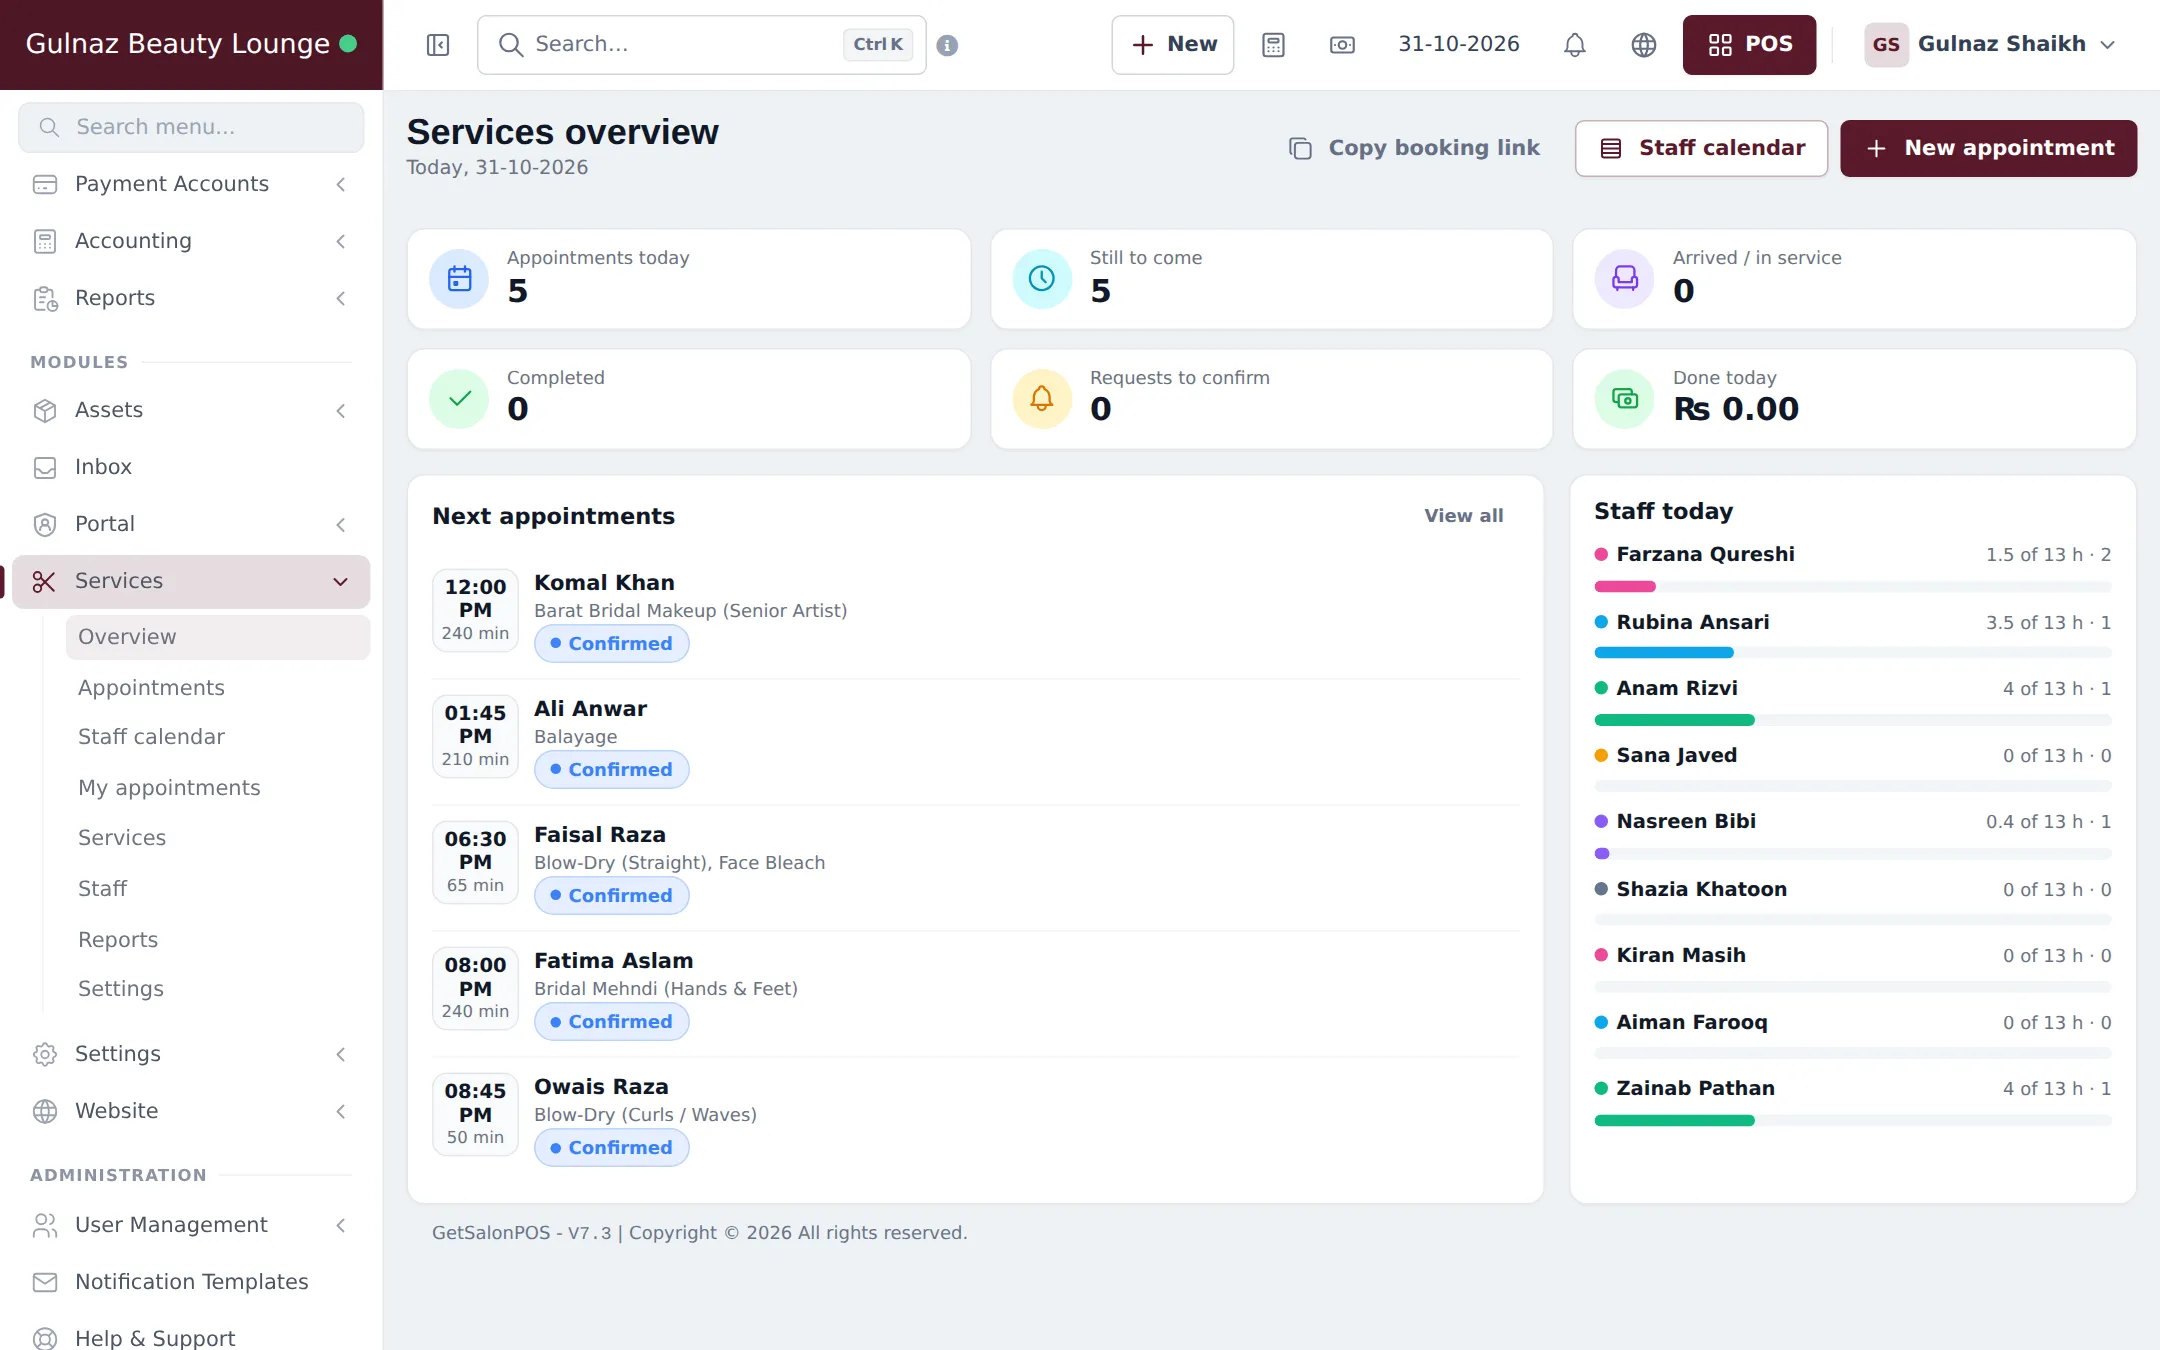Screen dimensions: 2160x1350
Task: Click the Appointments today calendar icon
Action: point(459,279)
